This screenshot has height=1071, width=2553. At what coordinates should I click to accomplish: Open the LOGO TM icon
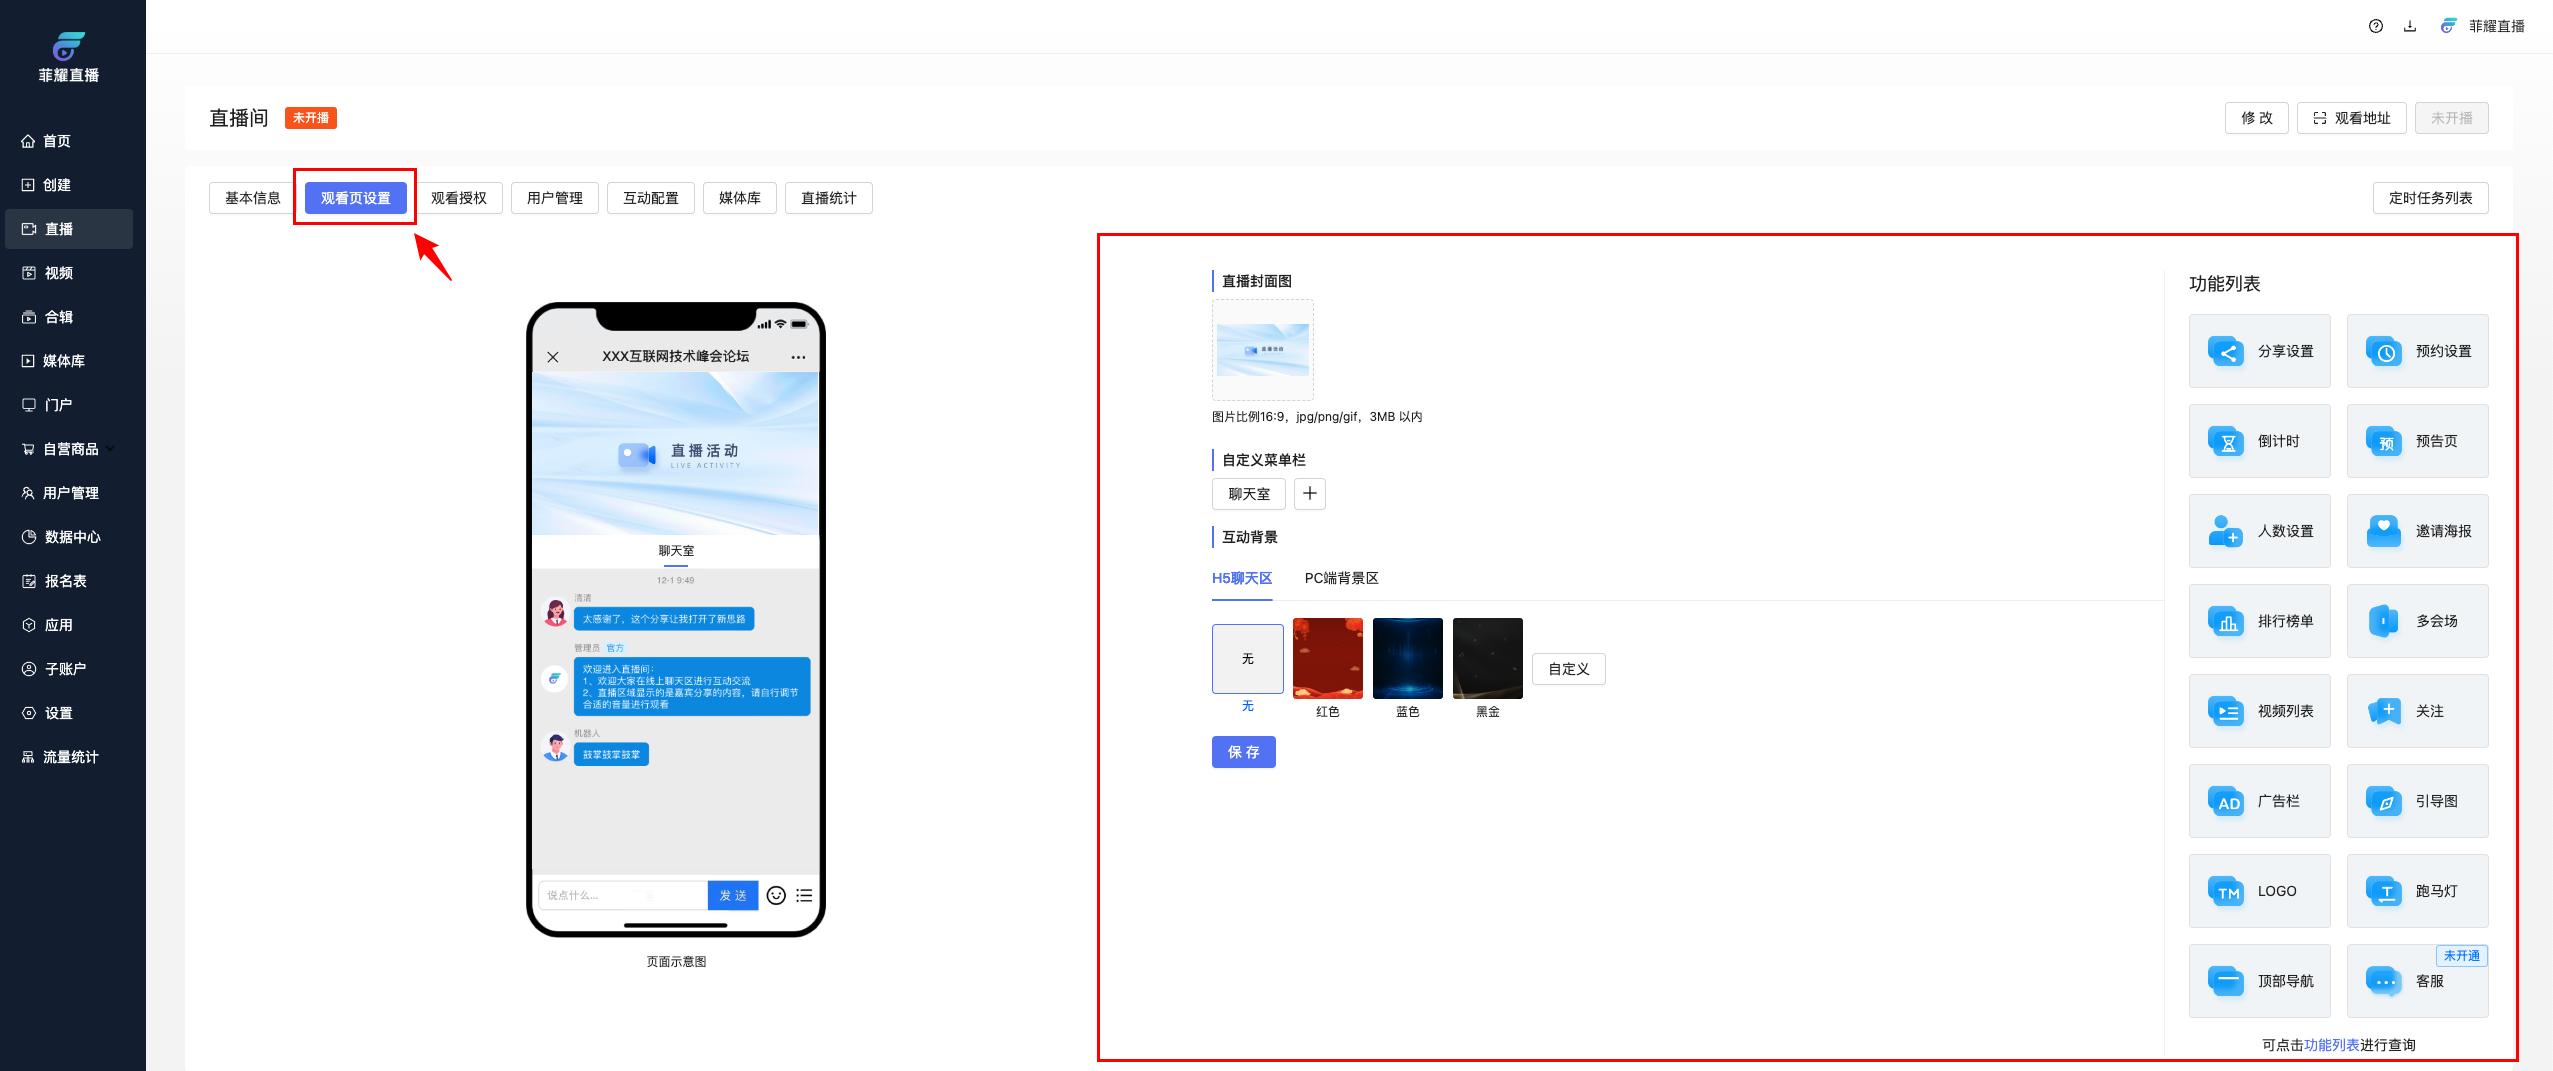[2226, 892]
